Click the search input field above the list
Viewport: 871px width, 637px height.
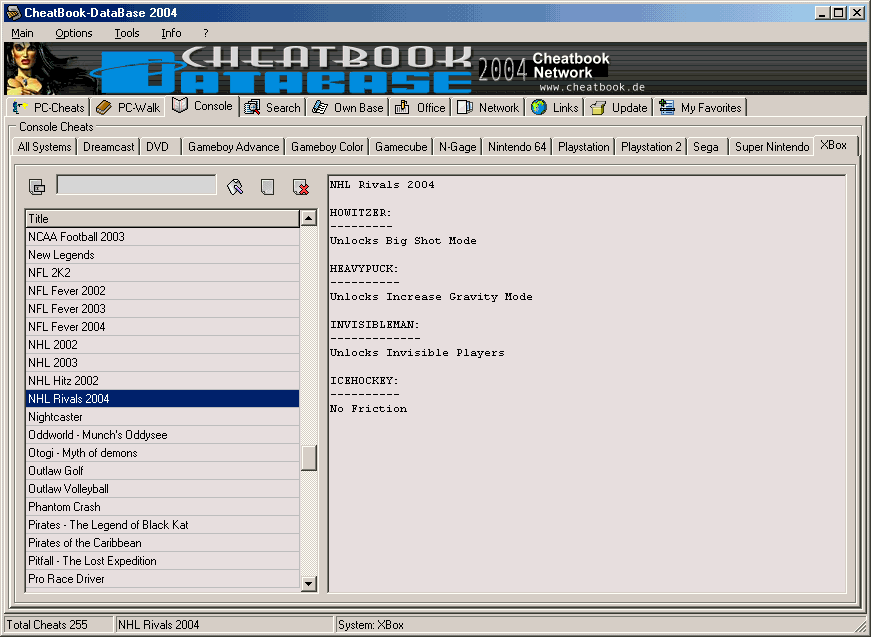[x=136, y=185]
